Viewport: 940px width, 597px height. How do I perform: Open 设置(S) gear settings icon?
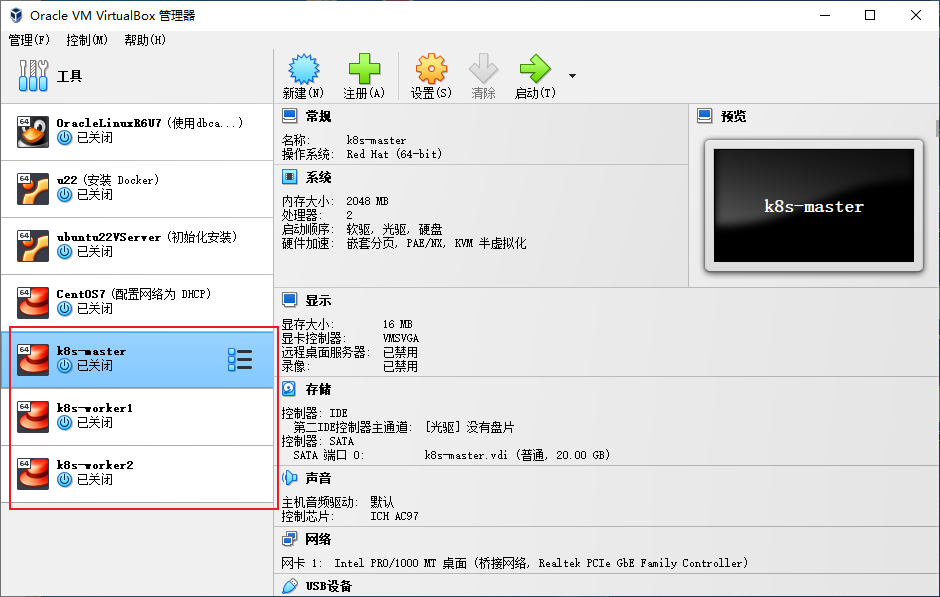(x=431, y=69)
